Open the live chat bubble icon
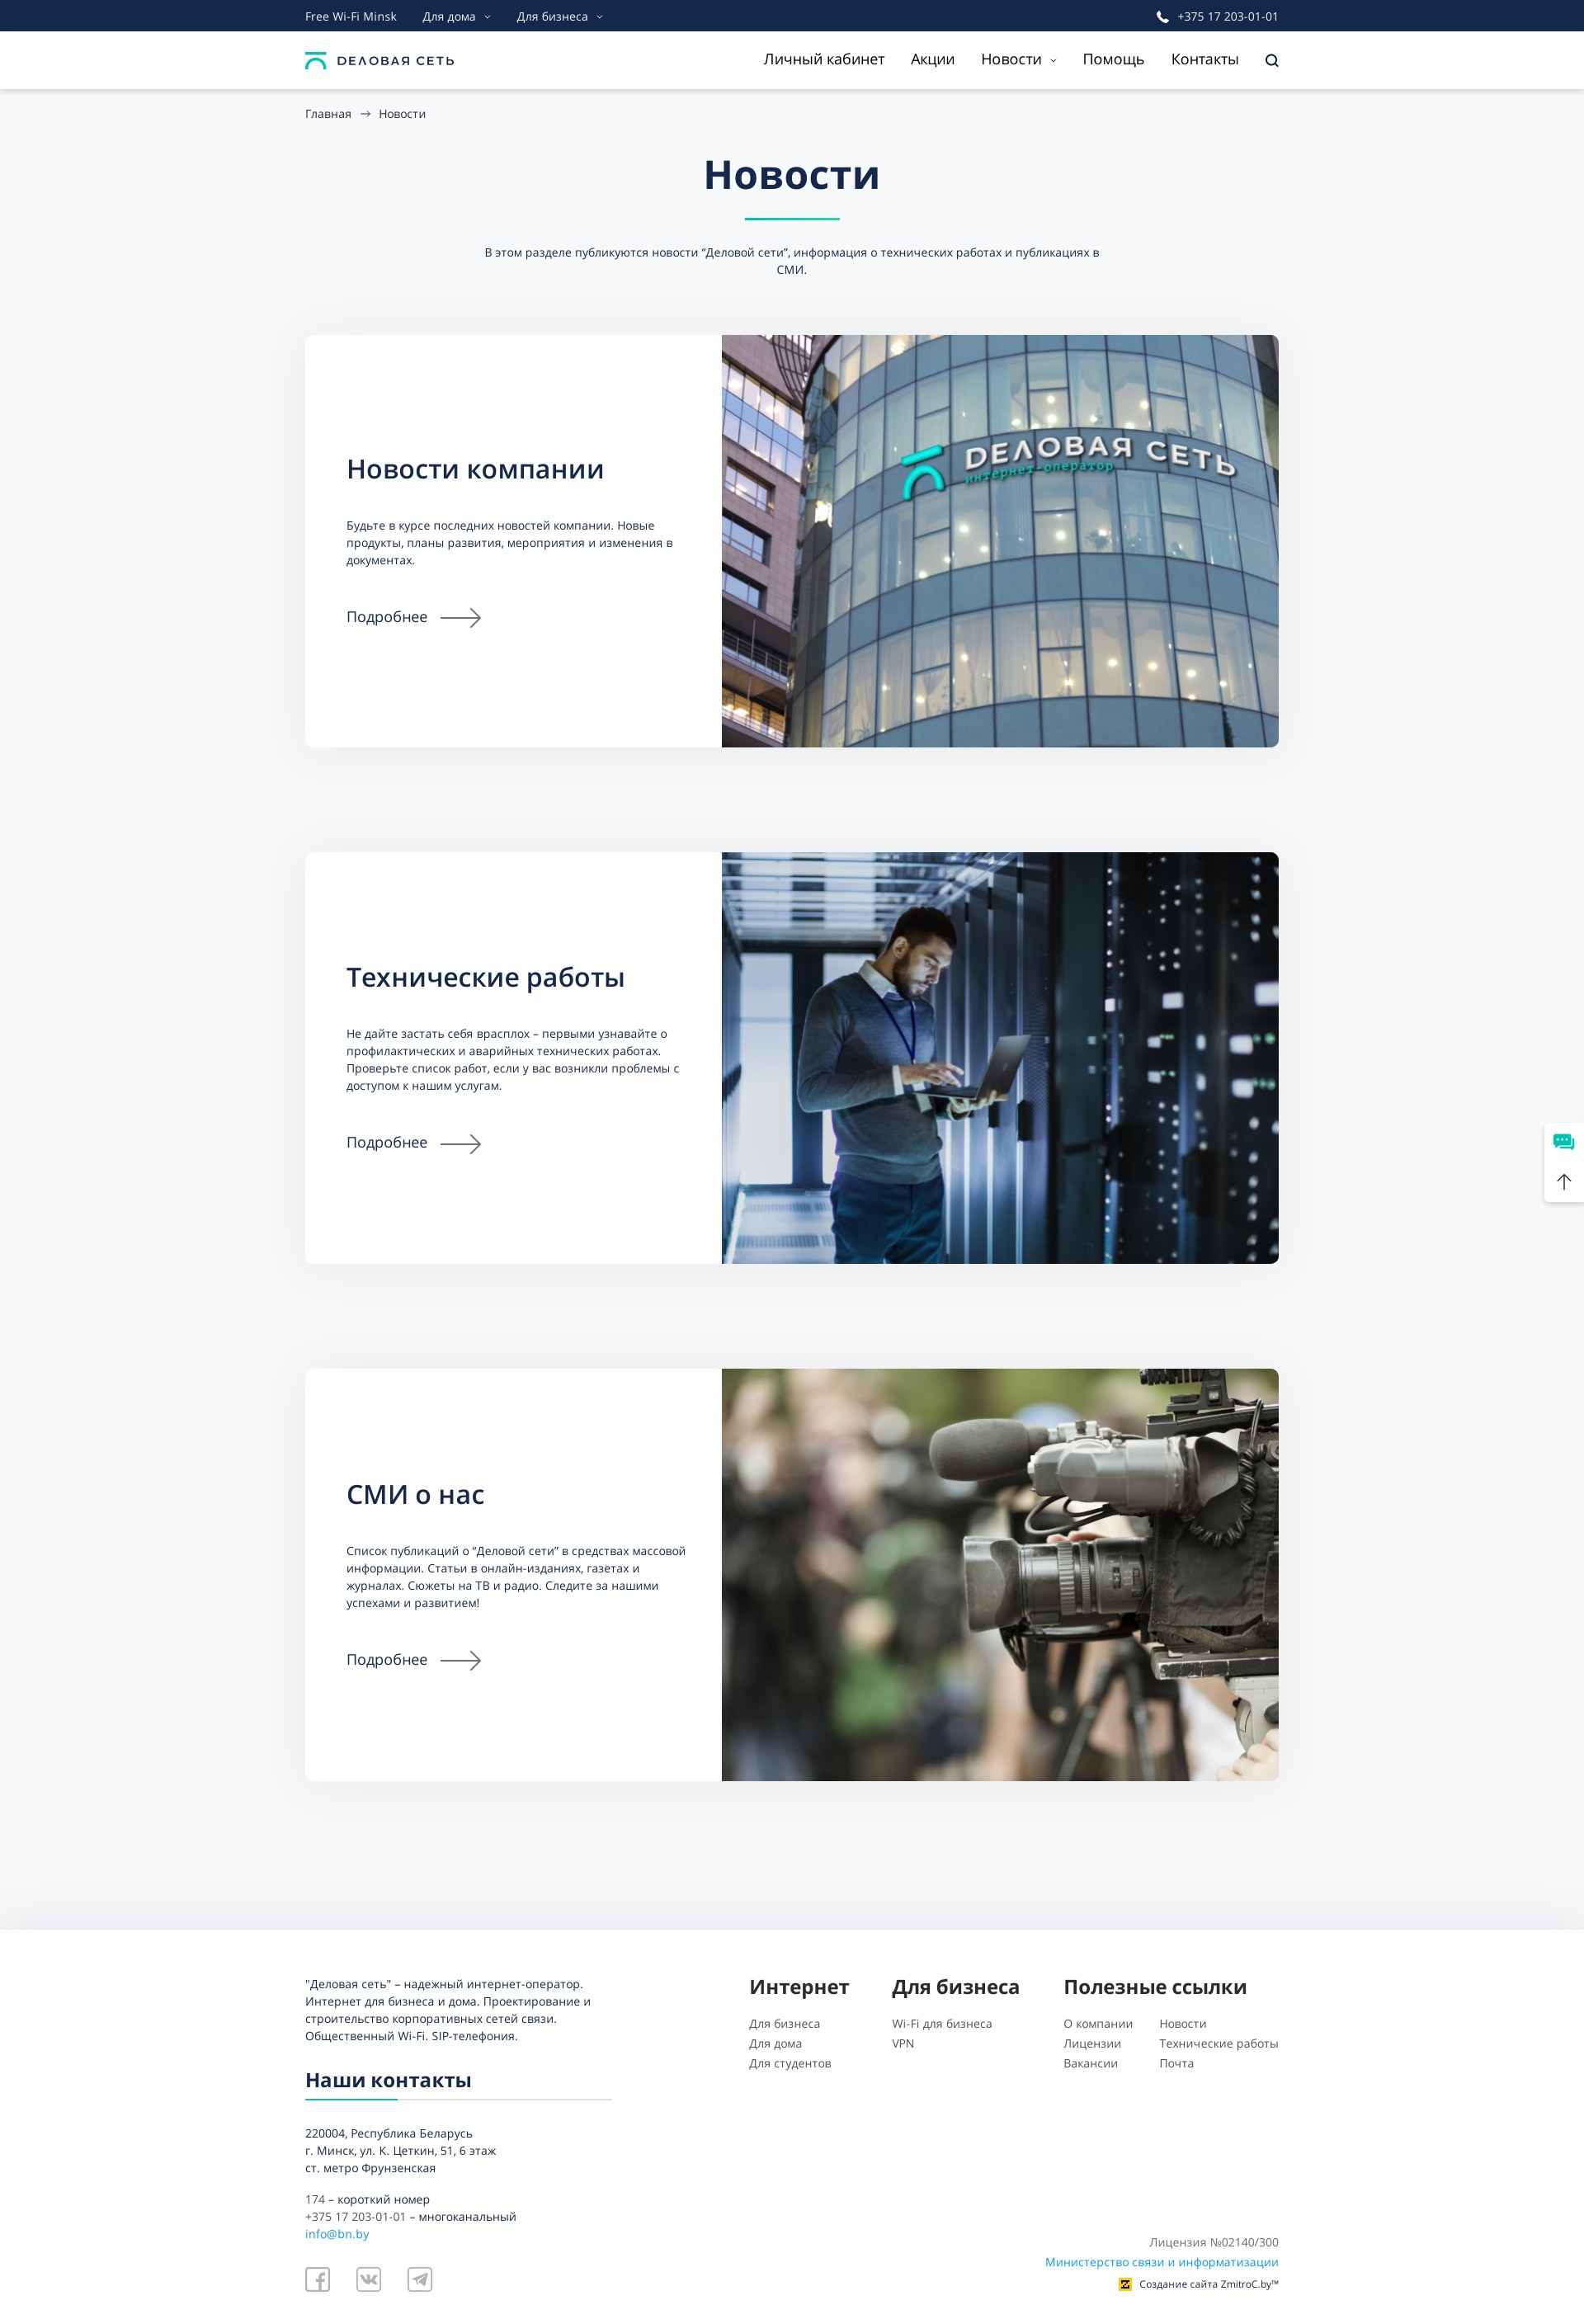1584x2324 pixels. tap(1563, 1142)
